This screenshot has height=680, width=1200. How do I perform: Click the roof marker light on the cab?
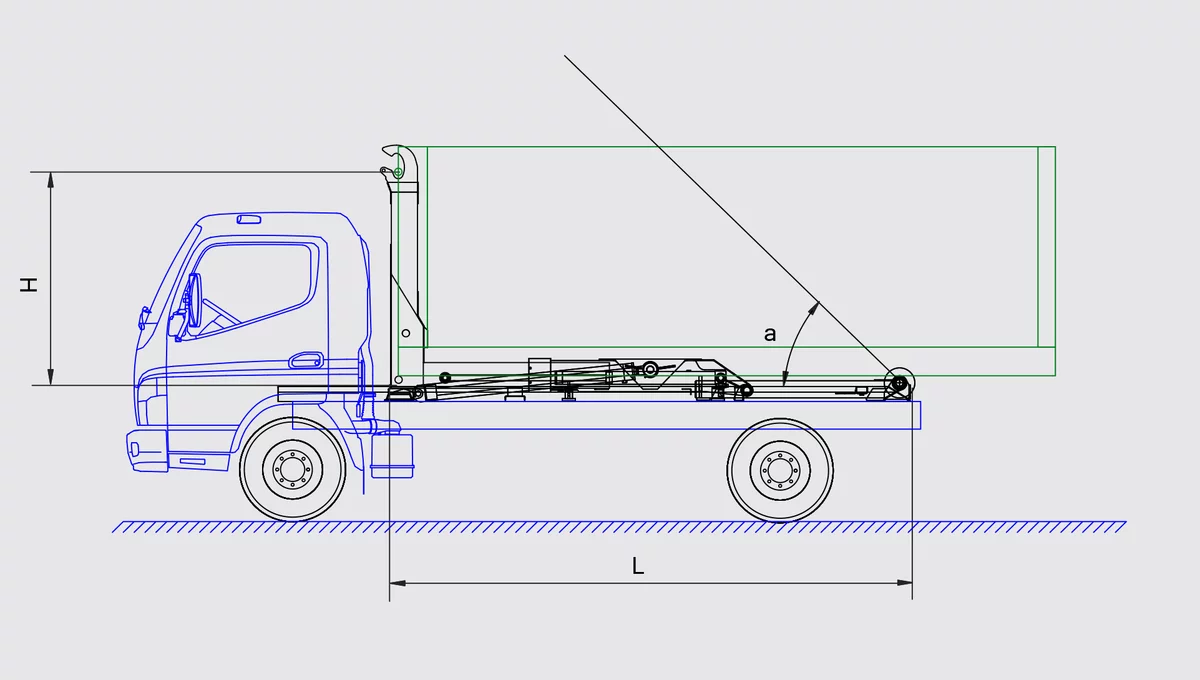(x=248, y=219)
